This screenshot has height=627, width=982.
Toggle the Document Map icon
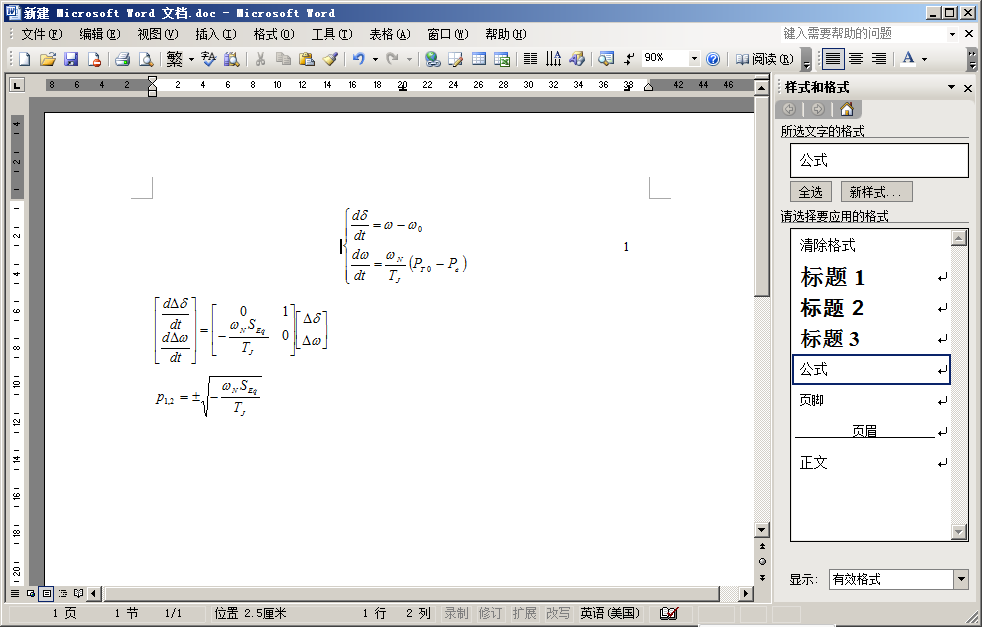click(x=606, y=59)
